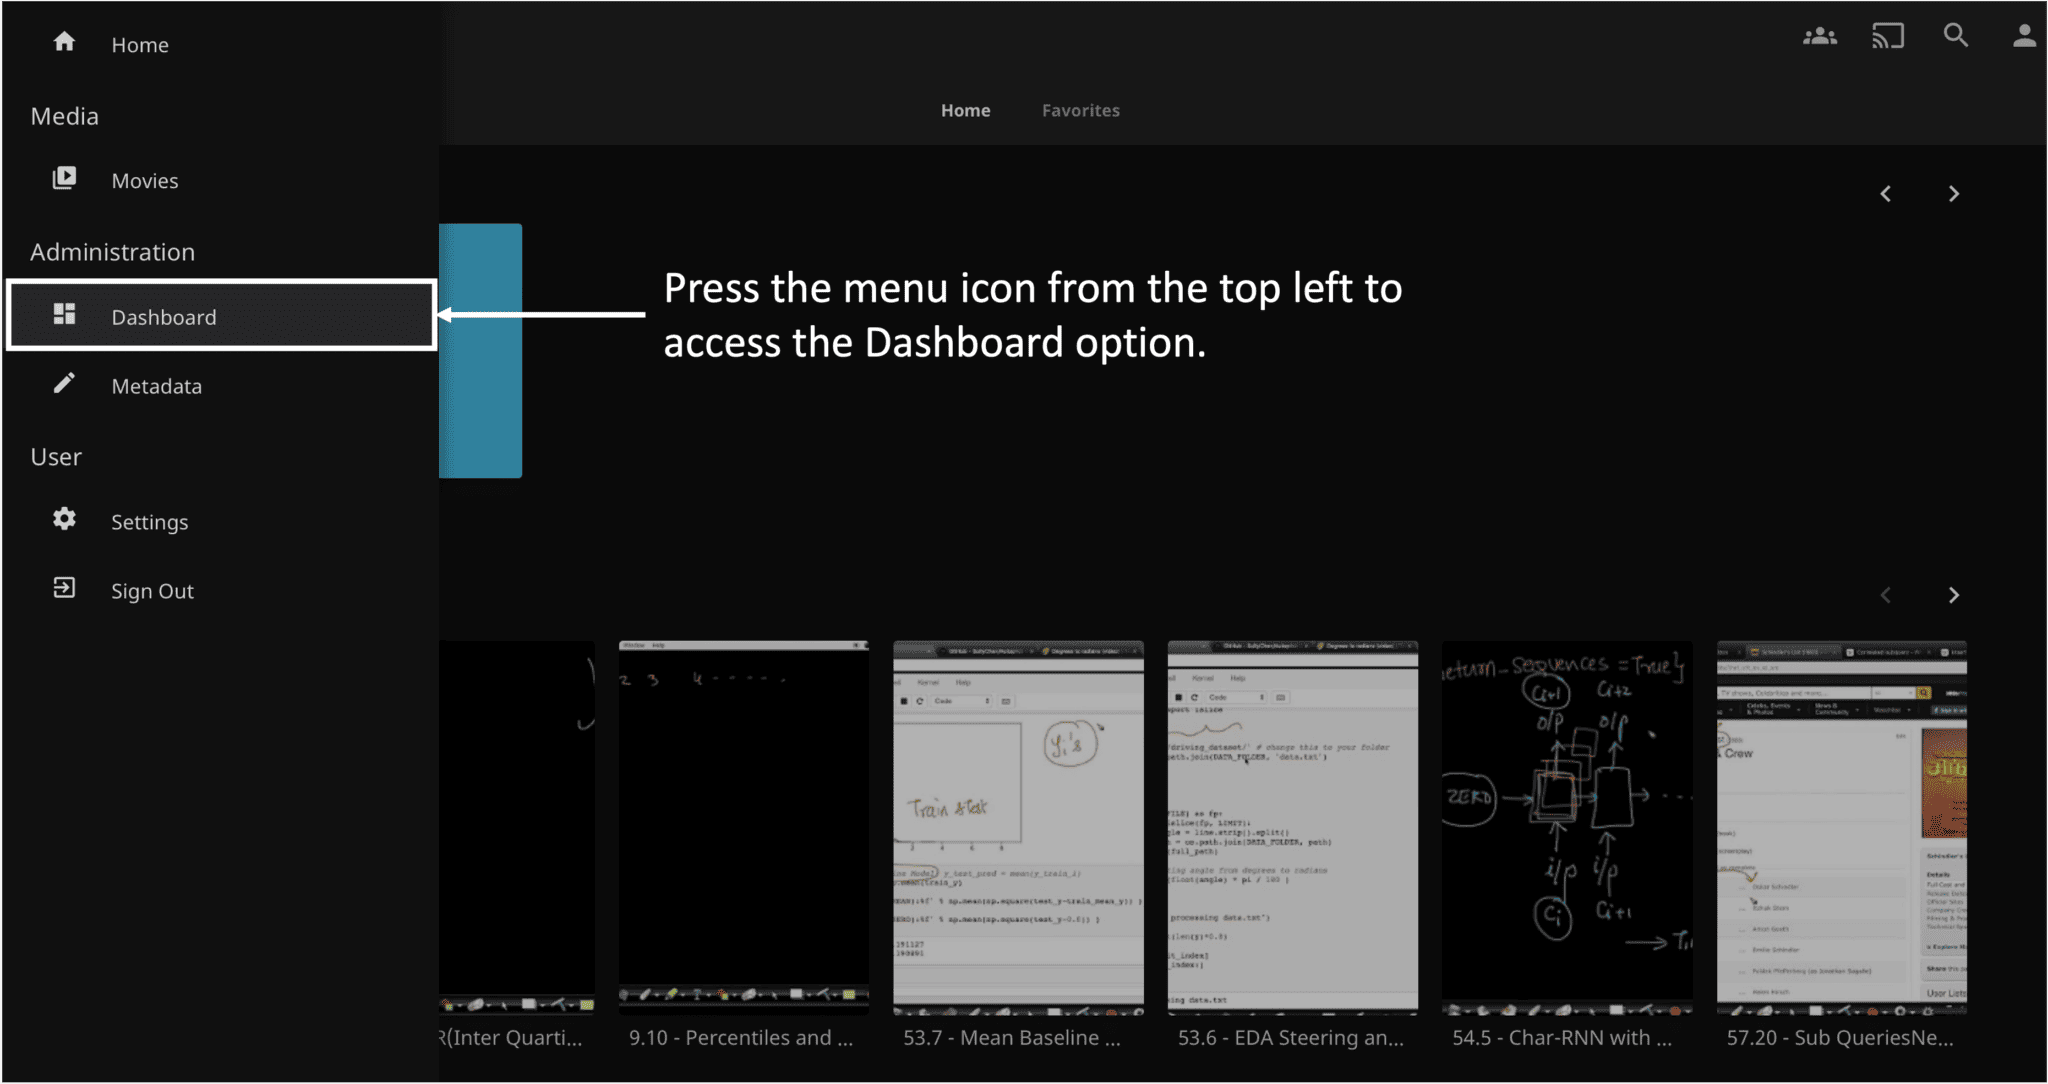Open the Dashboard grid icon
The image size is (2048, 1084).
64,315
